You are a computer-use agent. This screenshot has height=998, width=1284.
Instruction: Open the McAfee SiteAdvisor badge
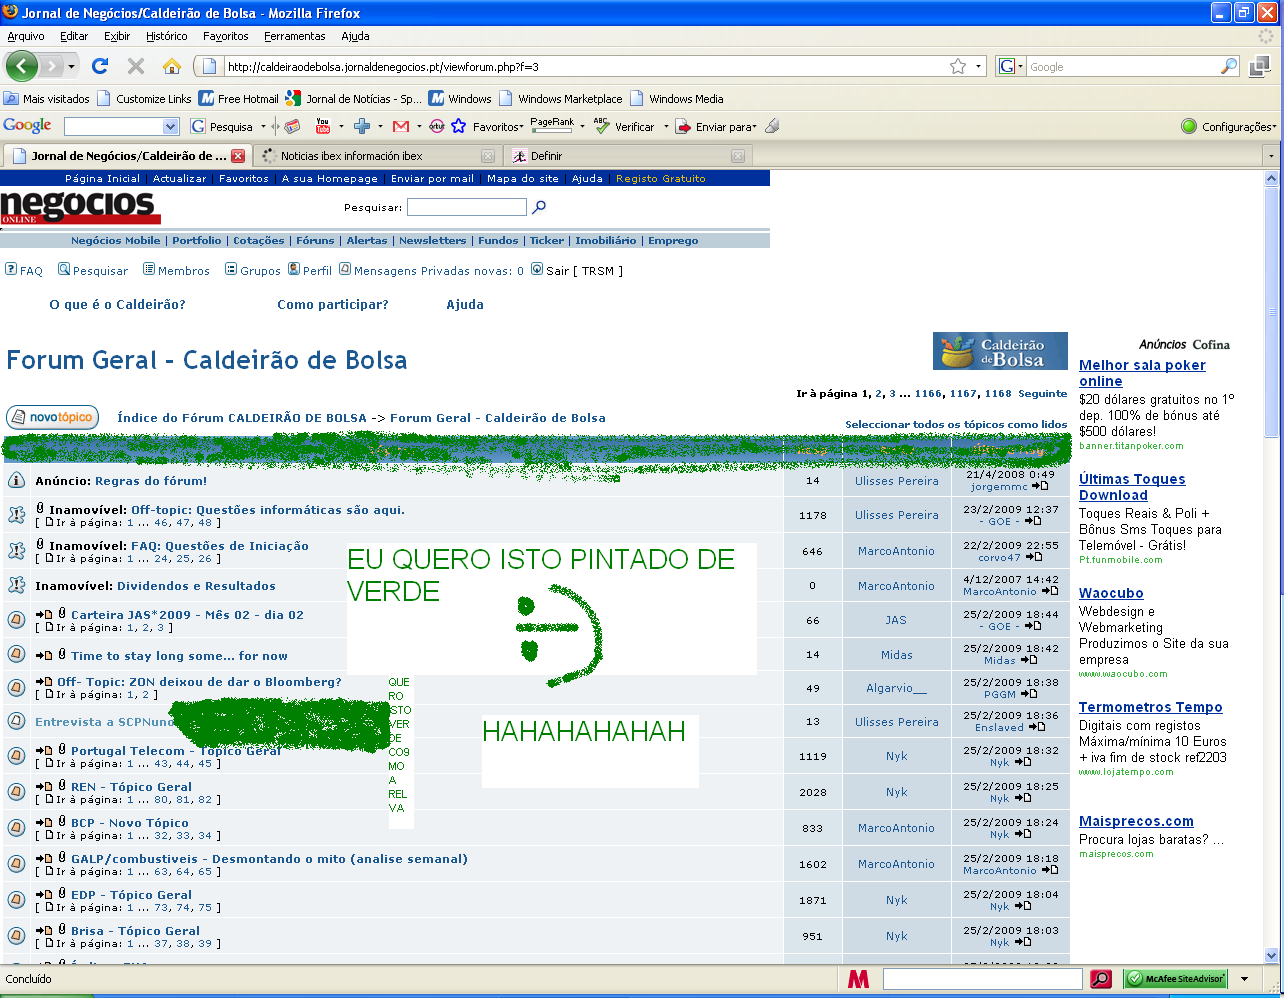tap(1176, 979)
